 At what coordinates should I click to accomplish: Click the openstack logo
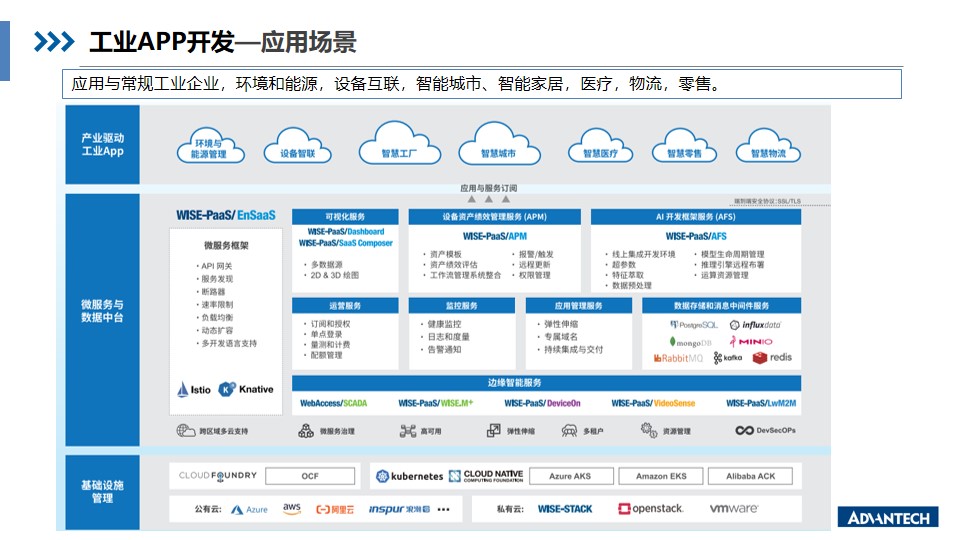(x=650, y=508)
